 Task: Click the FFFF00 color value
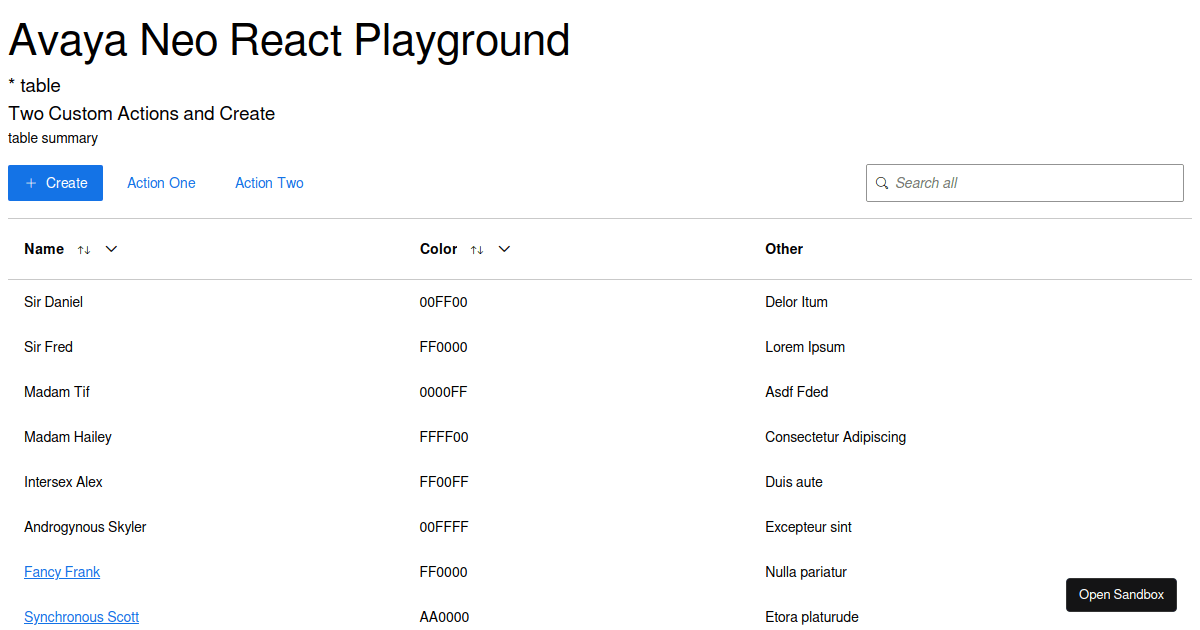pyautogui.click(x=444, y=437)
